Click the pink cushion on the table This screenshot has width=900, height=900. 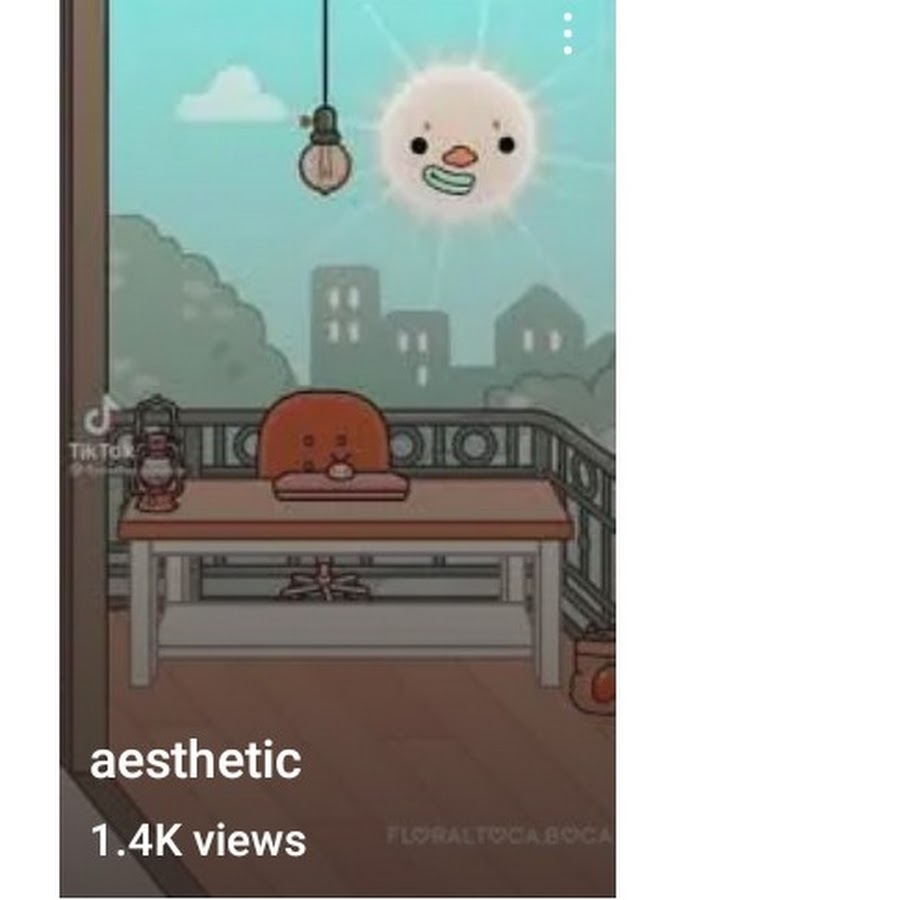pyautogui.click(x=341, y=486)
